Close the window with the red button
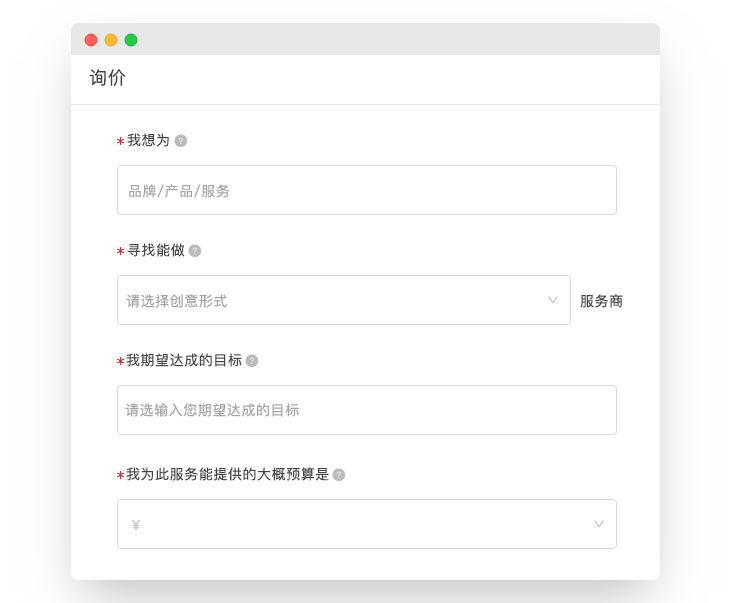The width and height of the screenshot is (731, 603). 91,40
